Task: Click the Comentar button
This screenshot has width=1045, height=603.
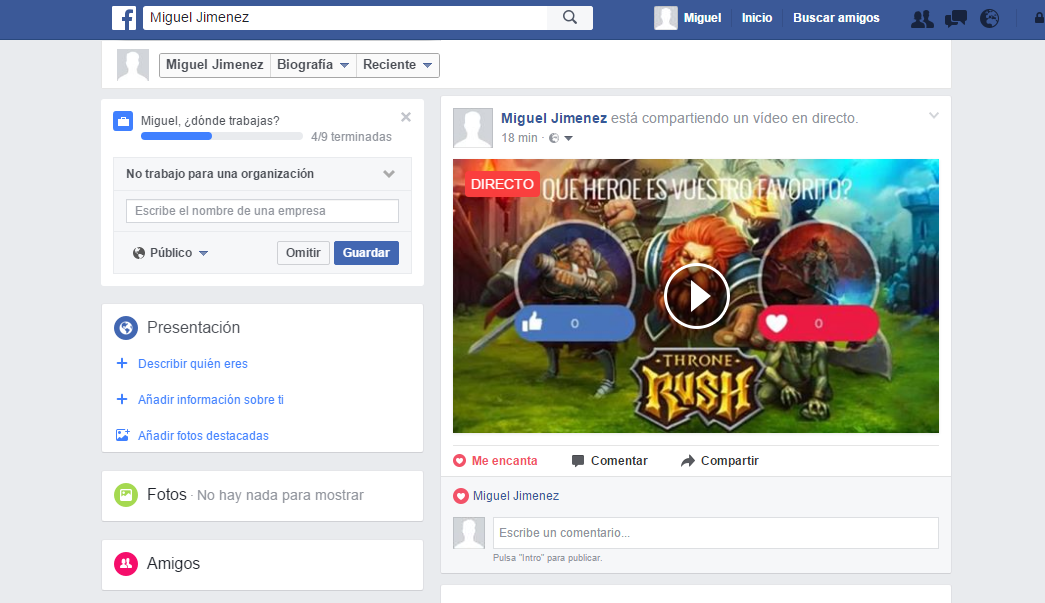Action: coord(610,460)
